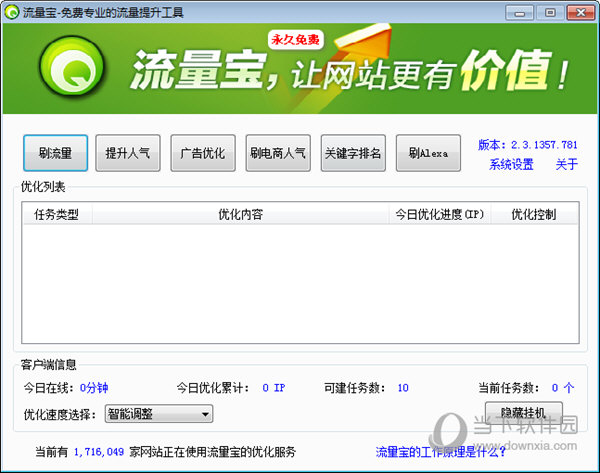Click the 1,716,049 website count
This screenshot has width=600, height=473.
[x=99, y=452]
